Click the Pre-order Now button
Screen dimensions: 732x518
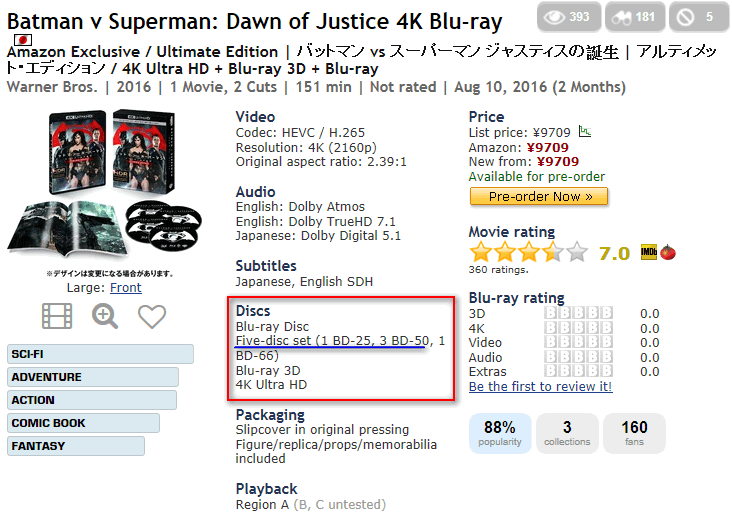tap(538, 196)
